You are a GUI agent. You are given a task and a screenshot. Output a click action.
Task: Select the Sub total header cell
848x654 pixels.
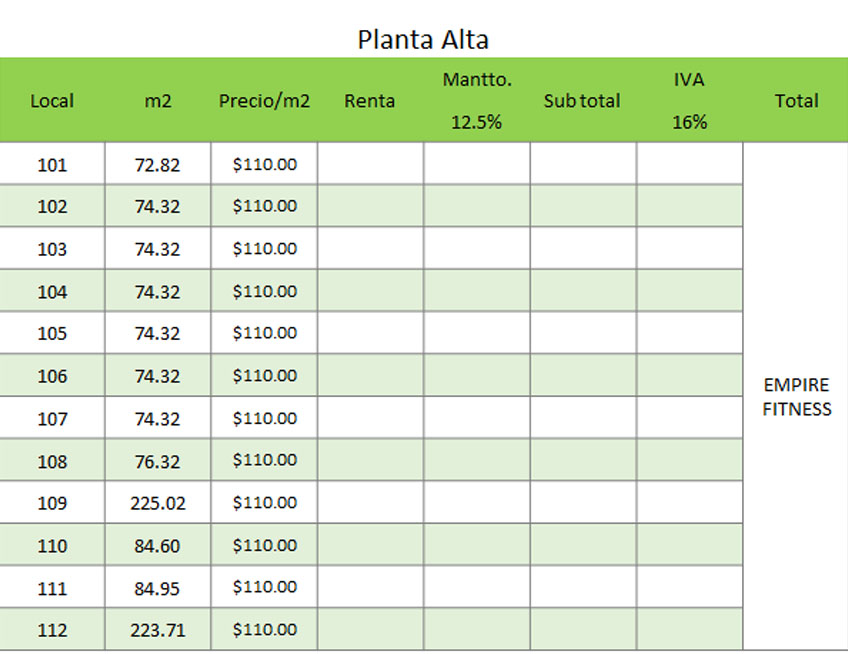click(x=582, y=101)
